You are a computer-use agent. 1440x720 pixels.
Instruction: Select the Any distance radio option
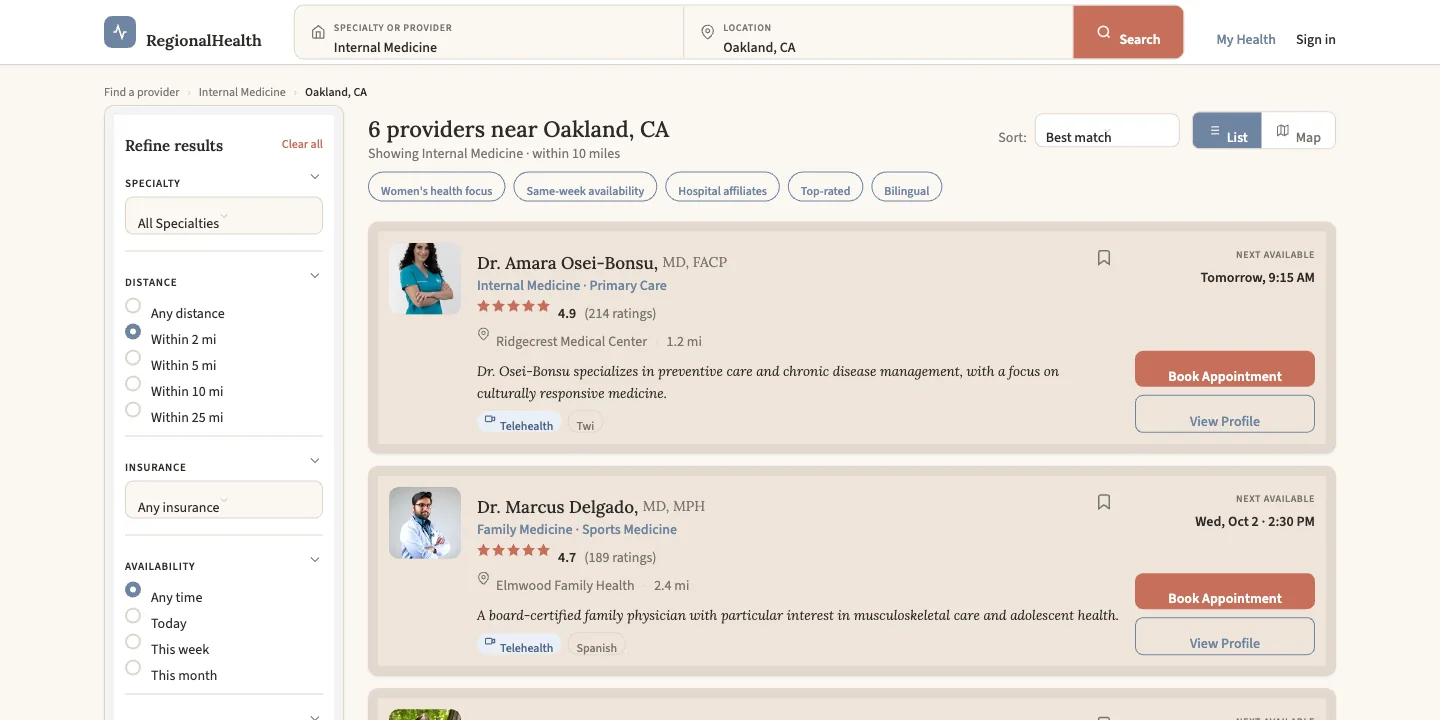(133, 306)
